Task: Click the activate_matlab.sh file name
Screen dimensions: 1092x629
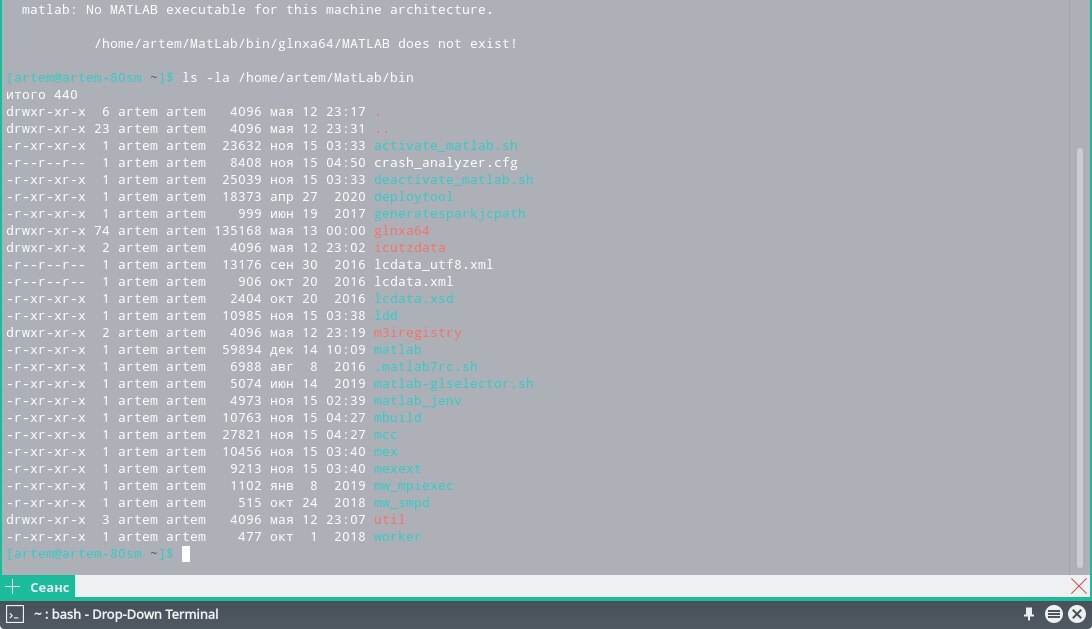Action: tap(446, 146)
